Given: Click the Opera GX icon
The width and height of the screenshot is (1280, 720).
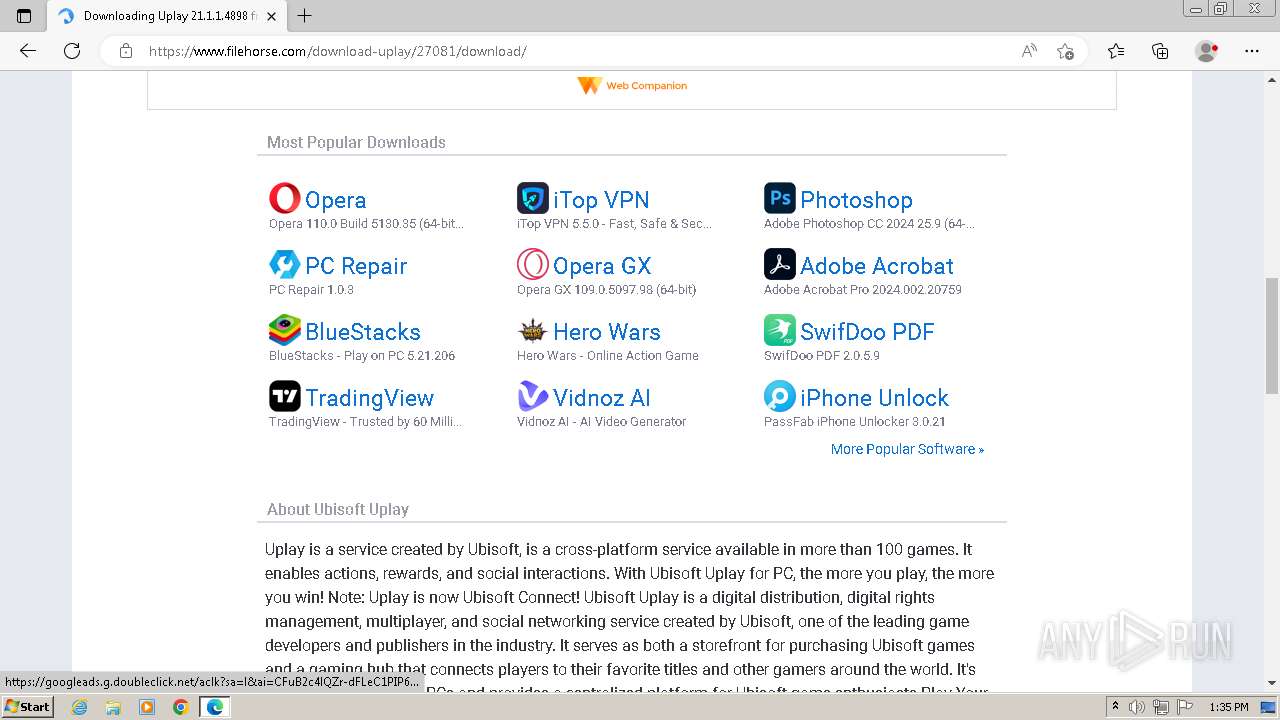Looking at the screenshot, I should pos(532,264).
